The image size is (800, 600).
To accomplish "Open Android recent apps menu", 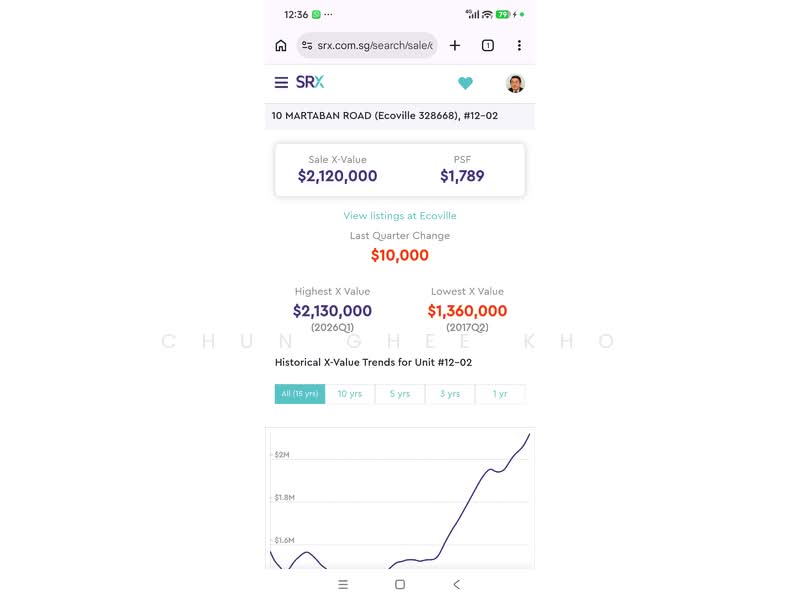I will click(343, 584).
